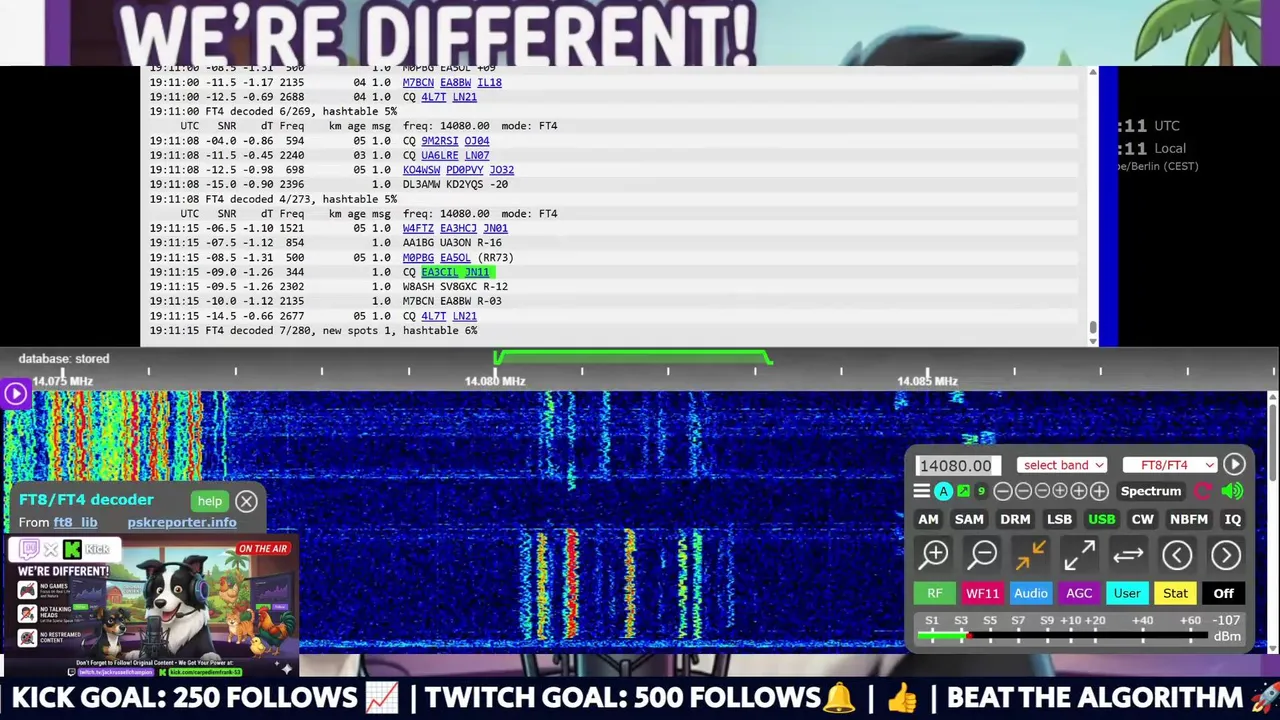Viewport: 1280px width, 720px height.
Task: Select NBFM mode
Action: click(x=1188, y=519)
